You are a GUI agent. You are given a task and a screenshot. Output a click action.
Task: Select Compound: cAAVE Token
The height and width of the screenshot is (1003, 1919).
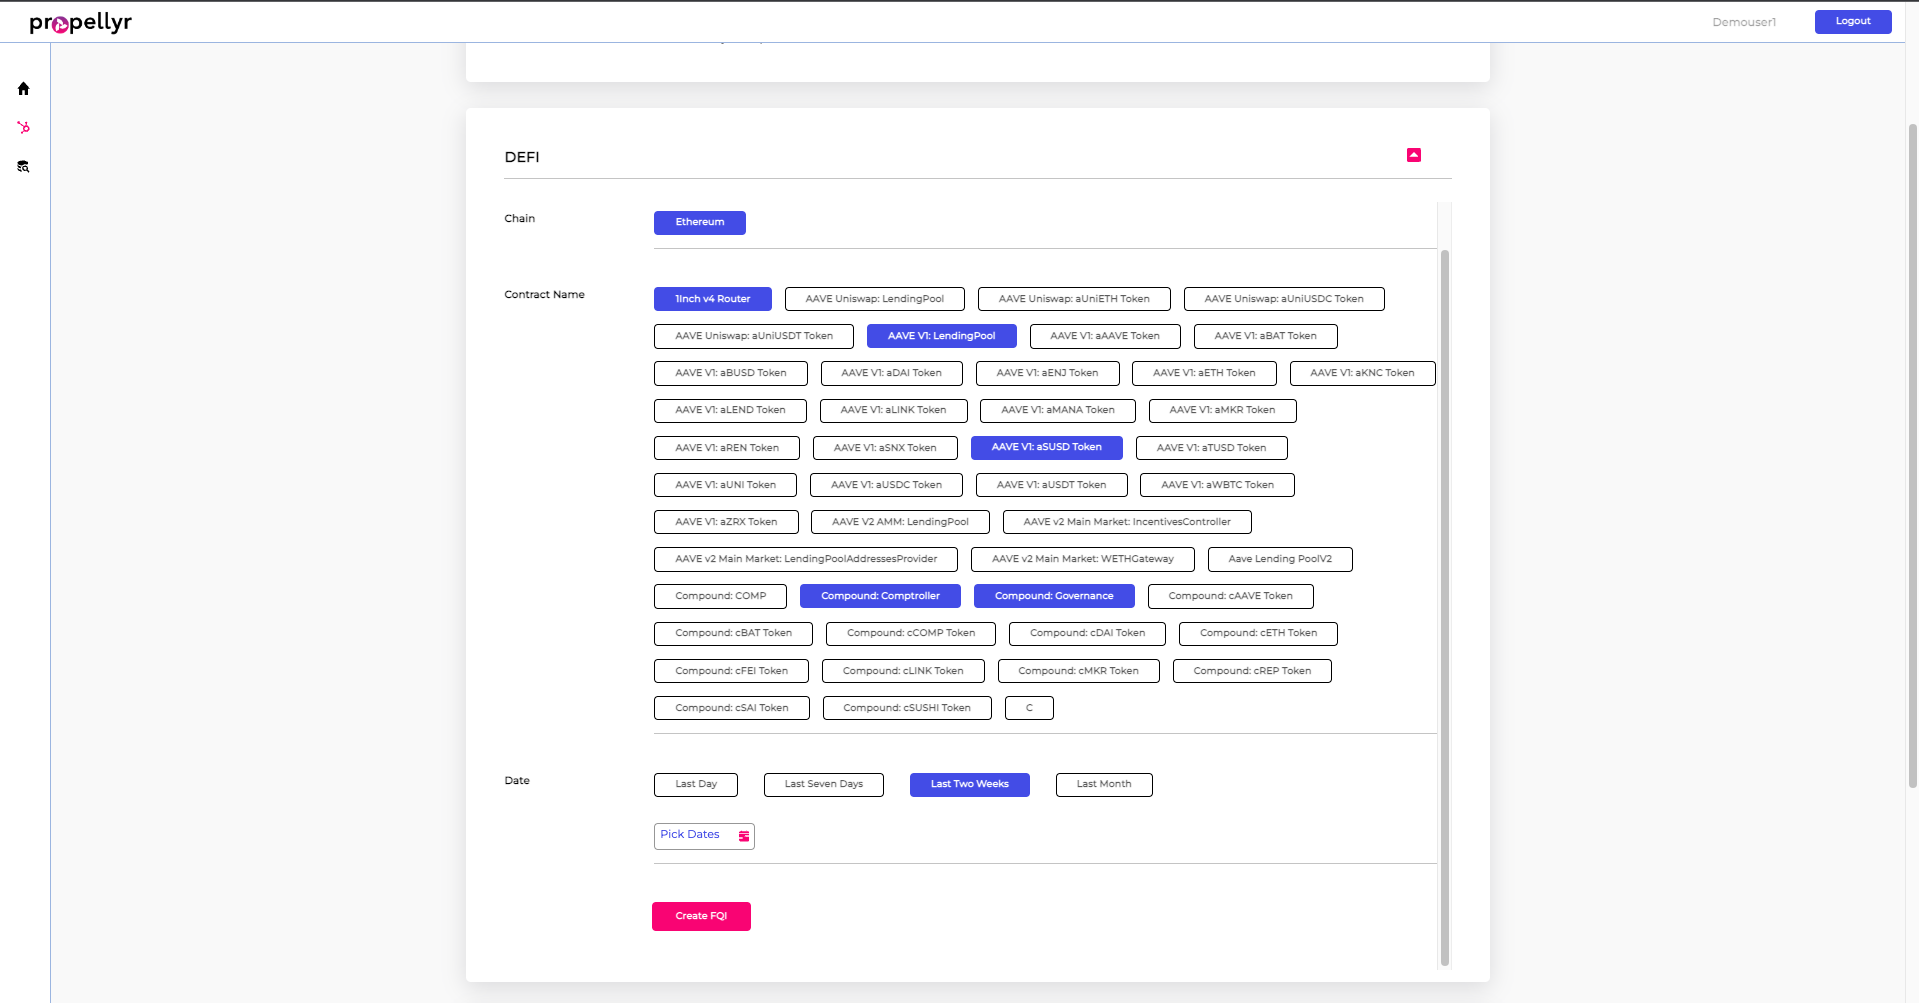tap(1231, 596)
